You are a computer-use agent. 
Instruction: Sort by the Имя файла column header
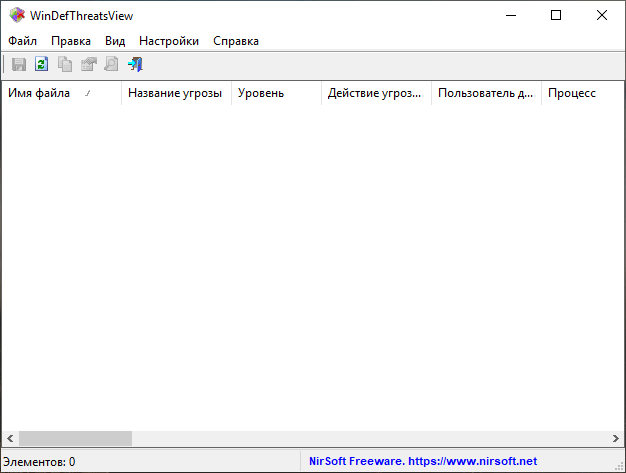tap(61, 93)
